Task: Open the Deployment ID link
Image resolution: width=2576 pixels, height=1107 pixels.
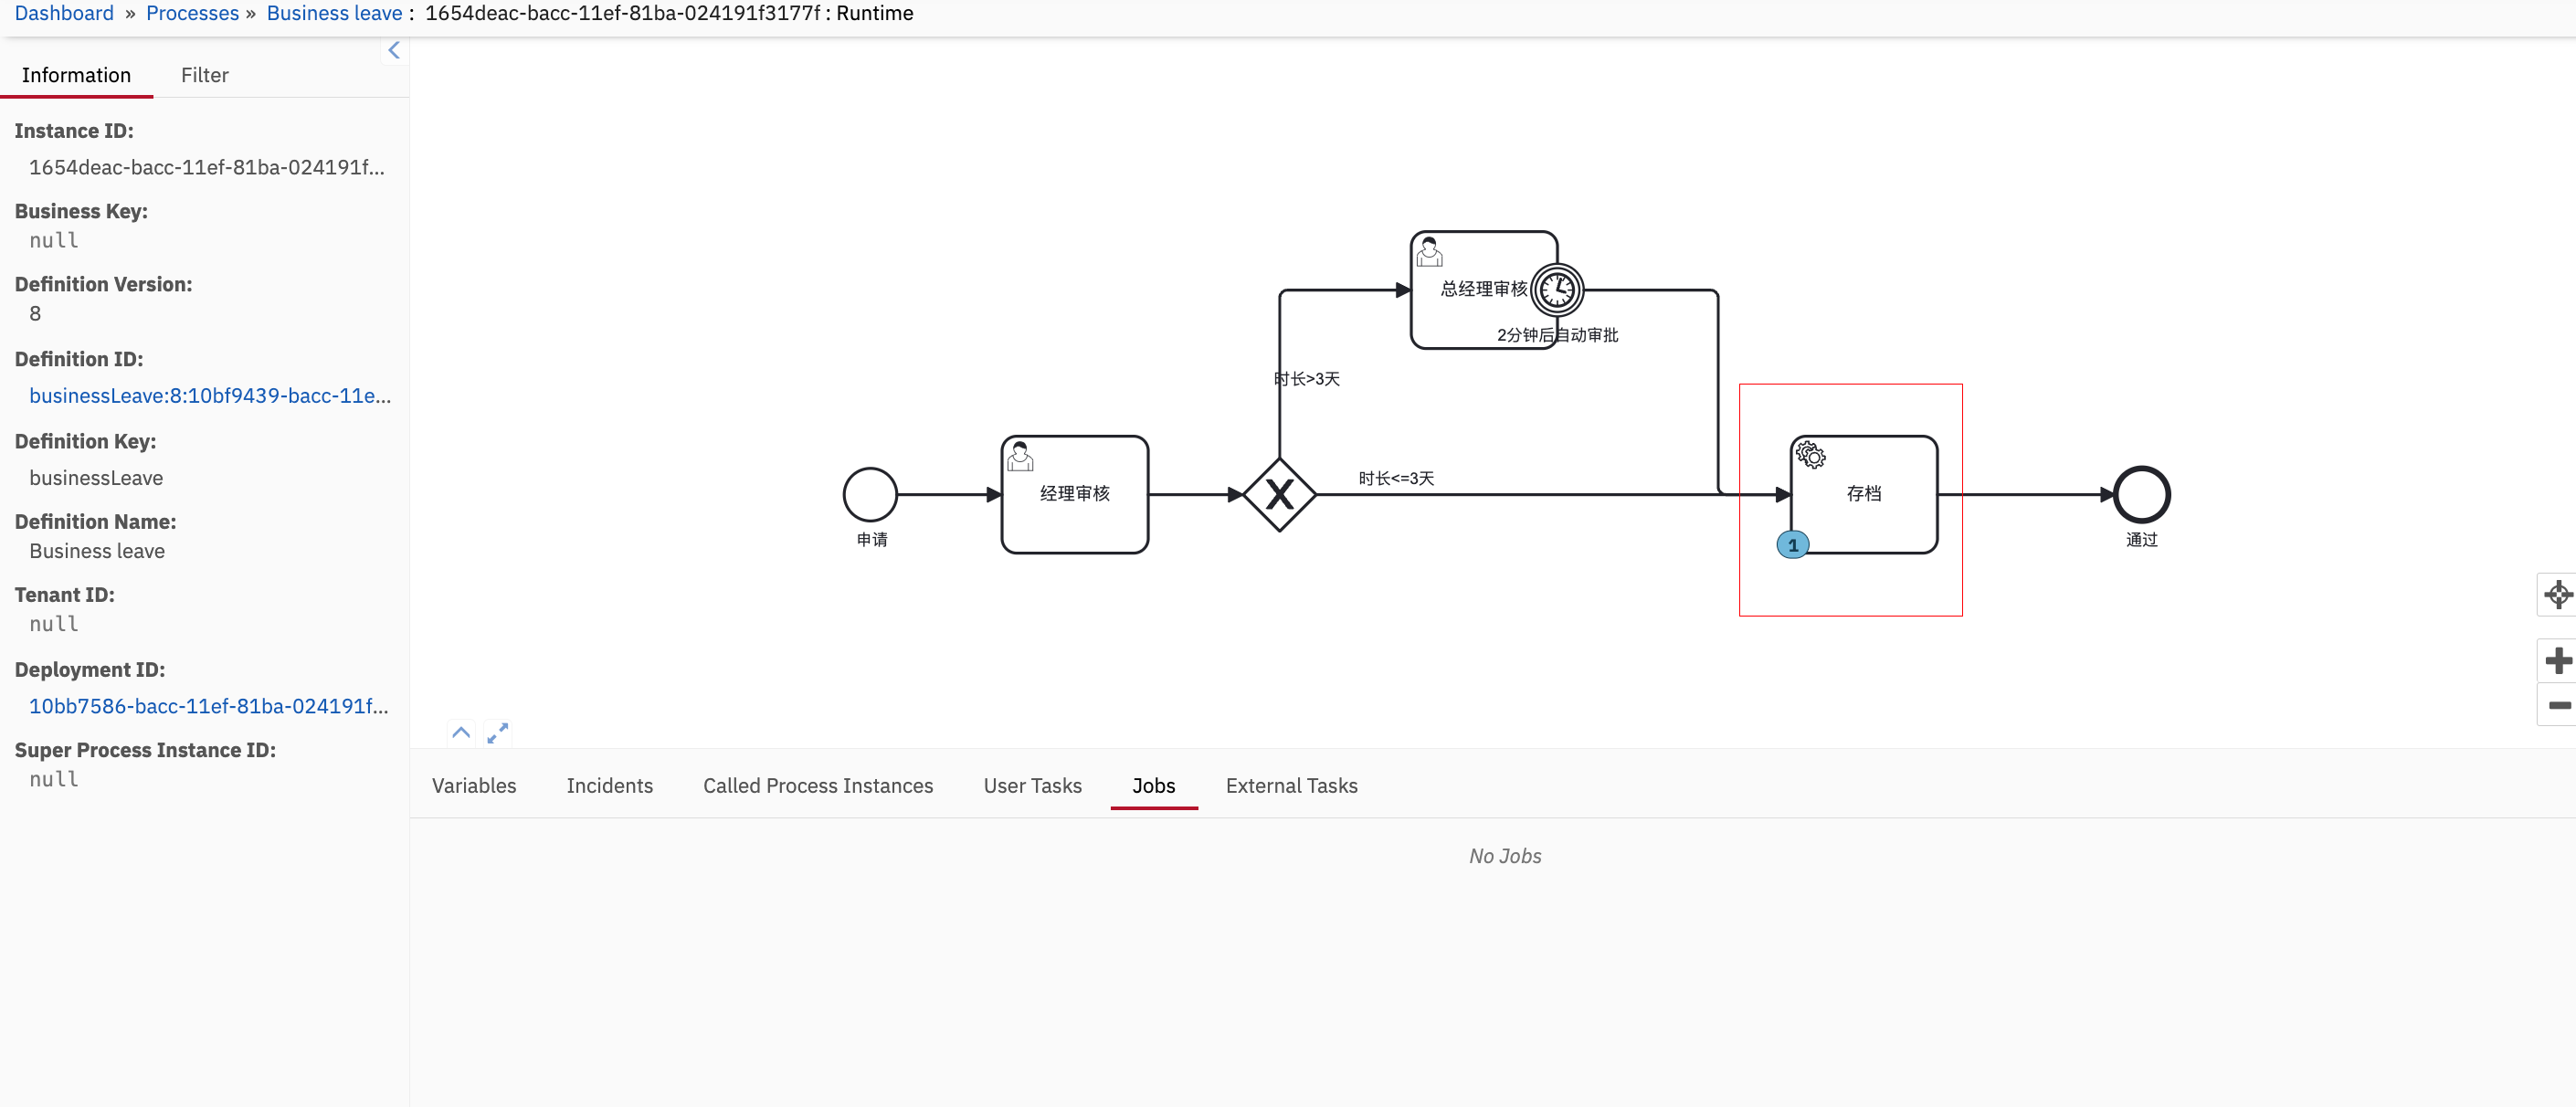Action: click(208, 706)
